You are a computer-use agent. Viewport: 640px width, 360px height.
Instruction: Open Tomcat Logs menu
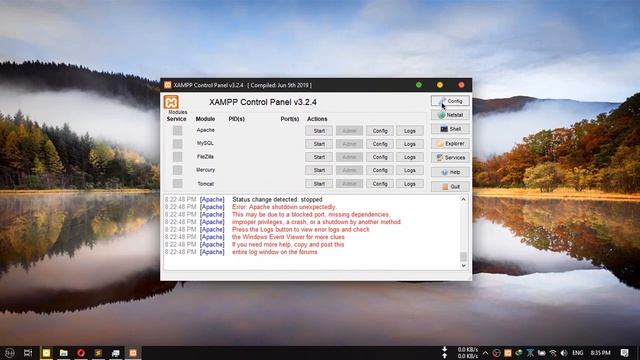(x=409, y=184)
